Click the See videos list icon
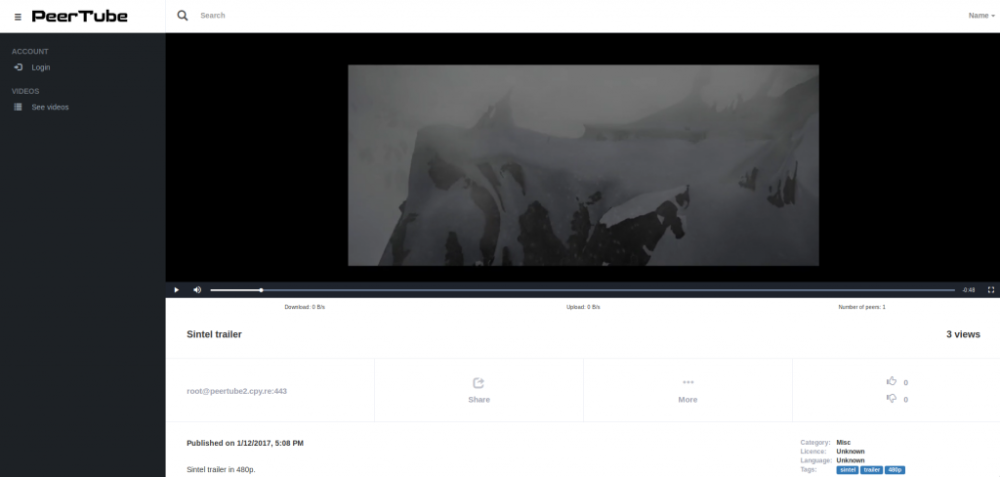Screen dimensions: 1000x477 pyautogui.click(x=18, y=107)
